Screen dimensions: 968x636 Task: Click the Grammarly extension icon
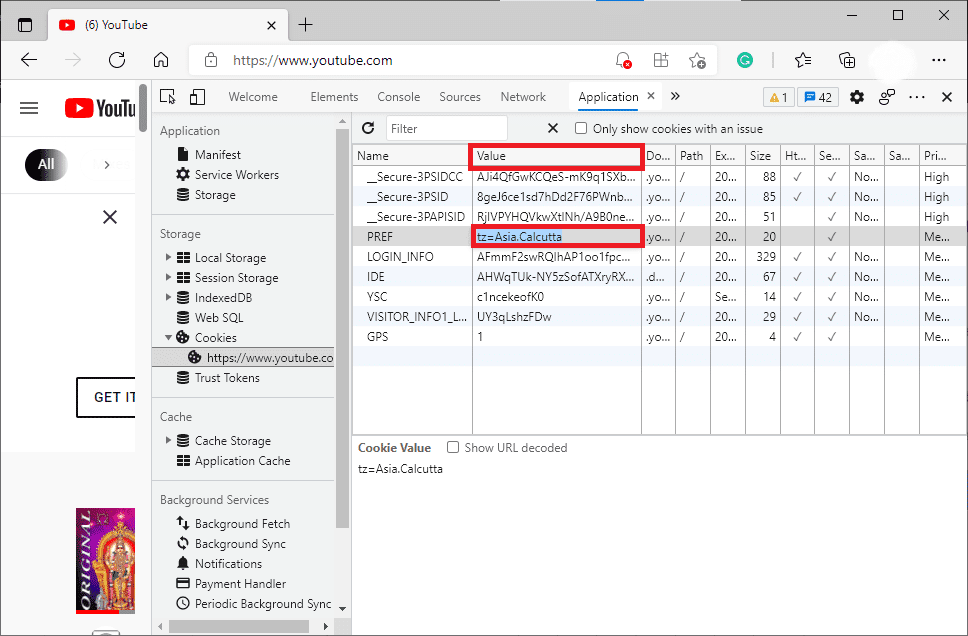click(745, 60)
